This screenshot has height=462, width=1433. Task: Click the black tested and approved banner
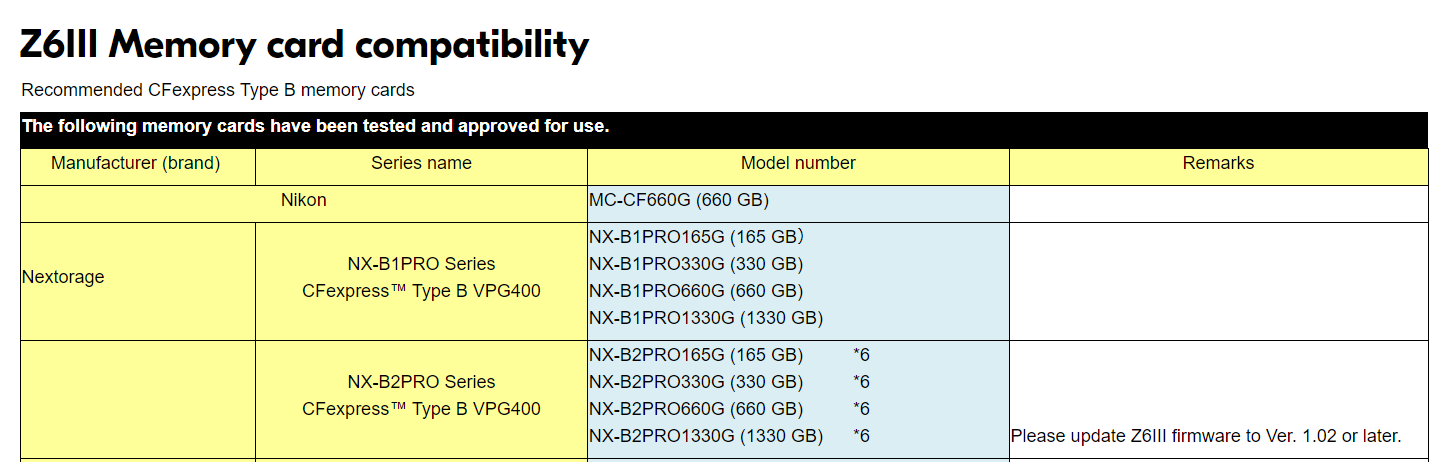(316, 127)
